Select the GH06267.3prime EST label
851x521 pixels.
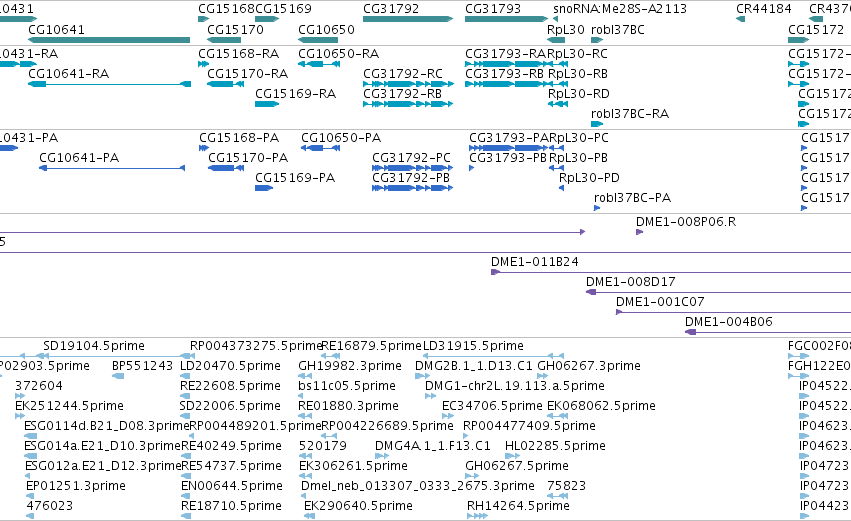pyautogui.click(x=589, y=366)
